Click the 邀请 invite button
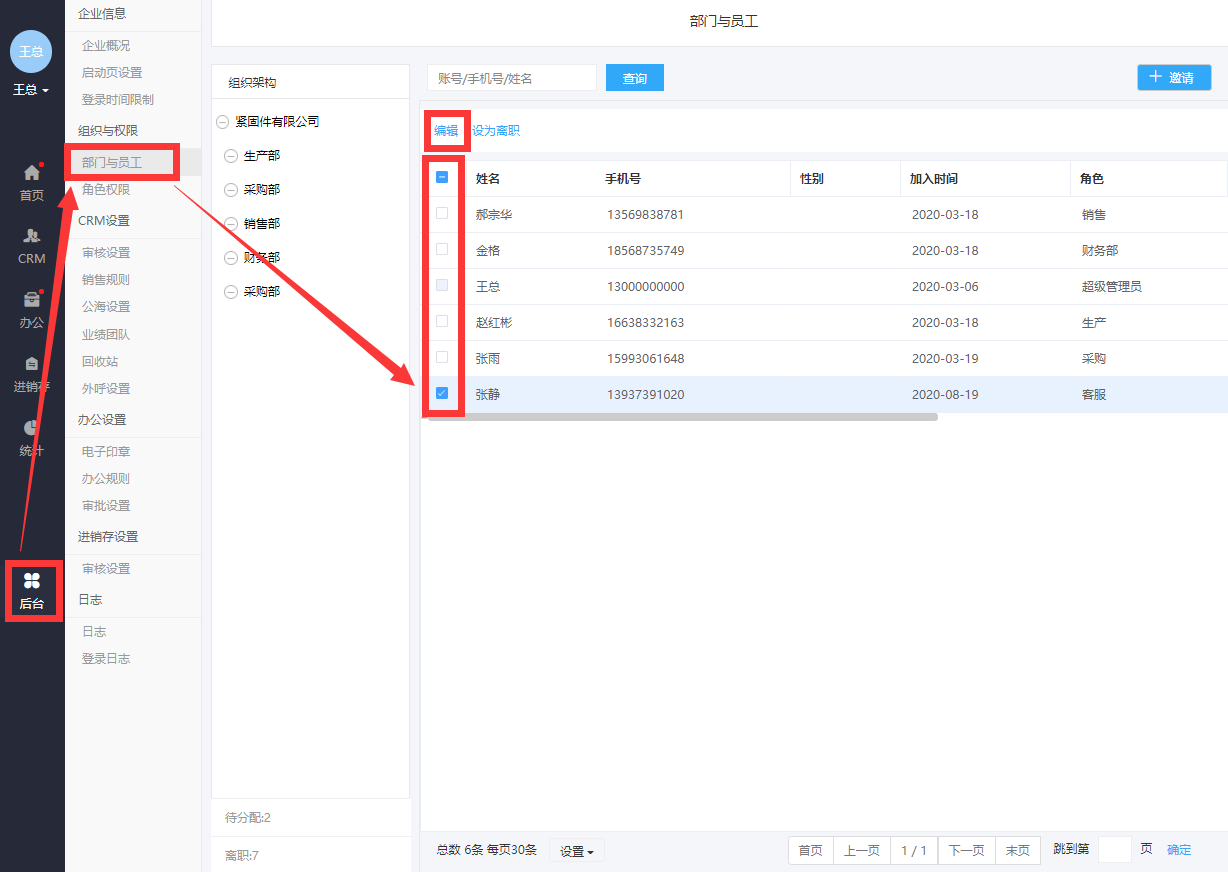Screen dimensions: 1228x872 click(1174, 77)
